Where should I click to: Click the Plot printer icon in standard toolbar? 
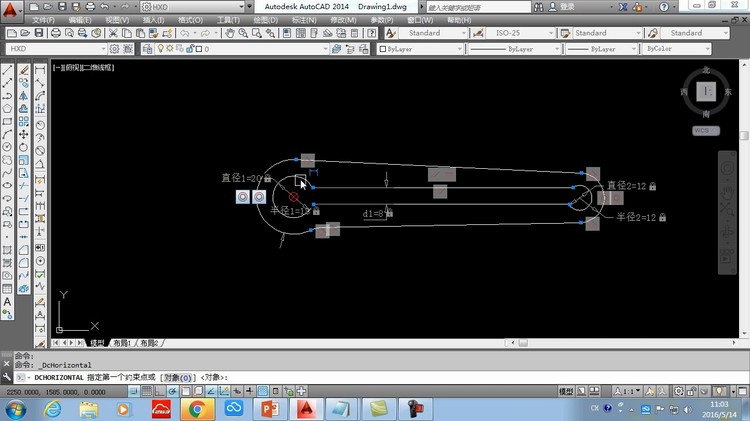(x=55, y=33)
